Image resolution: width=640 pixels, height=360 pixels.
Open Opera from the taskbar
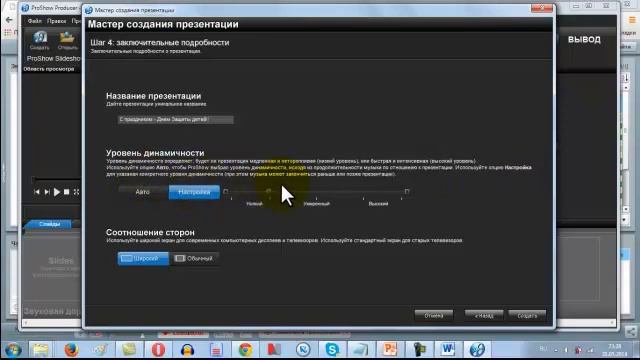point(158,350)
